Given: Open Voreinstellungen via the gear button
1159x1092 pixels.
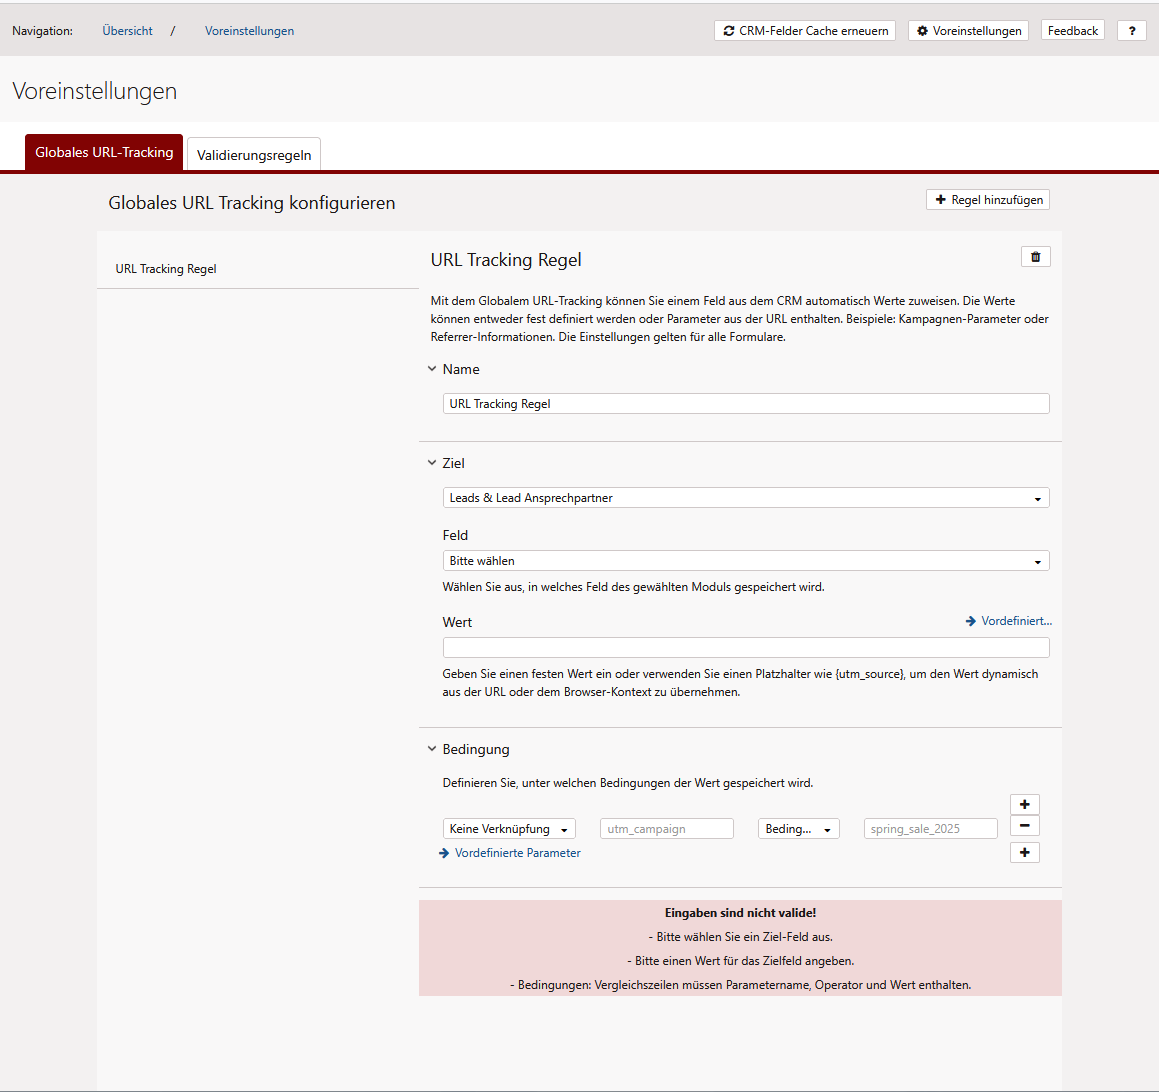Looking at the screenshot, I should pyautogui.click(x=968, y=31).
